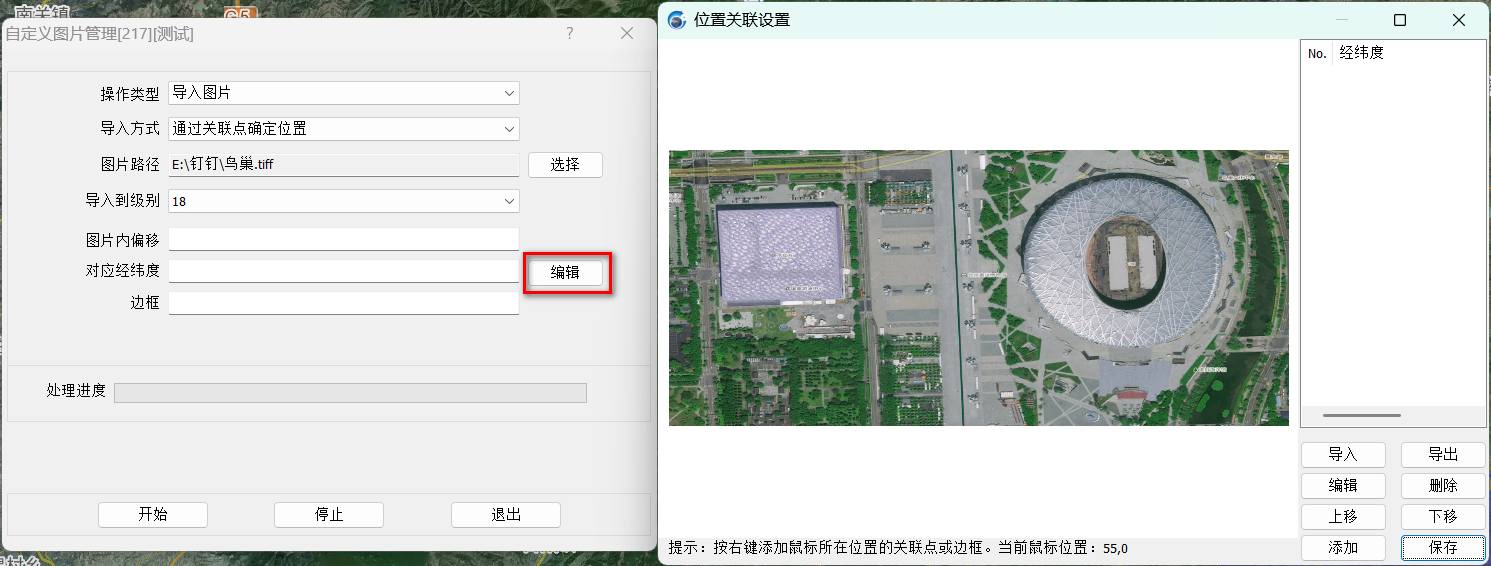The height and width of the screenshot is (566, 1491).
Task: Click the 导出 button
Action: coord(1443,455)
